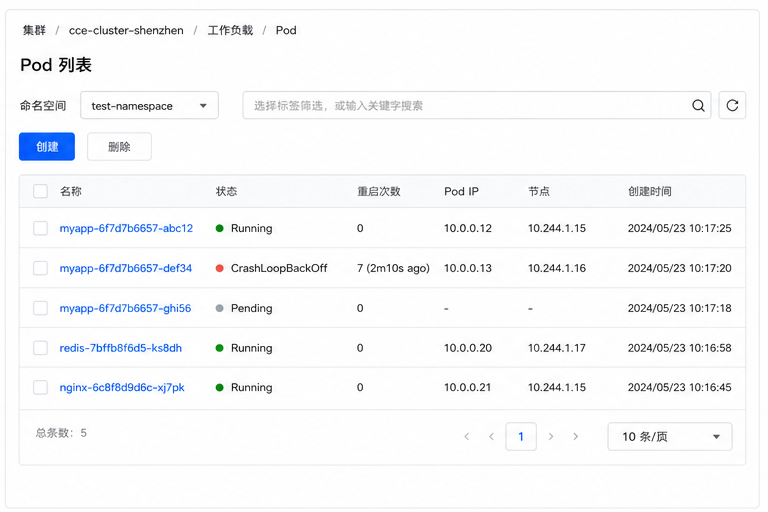Go to the first page arrow

click(467, 437)
